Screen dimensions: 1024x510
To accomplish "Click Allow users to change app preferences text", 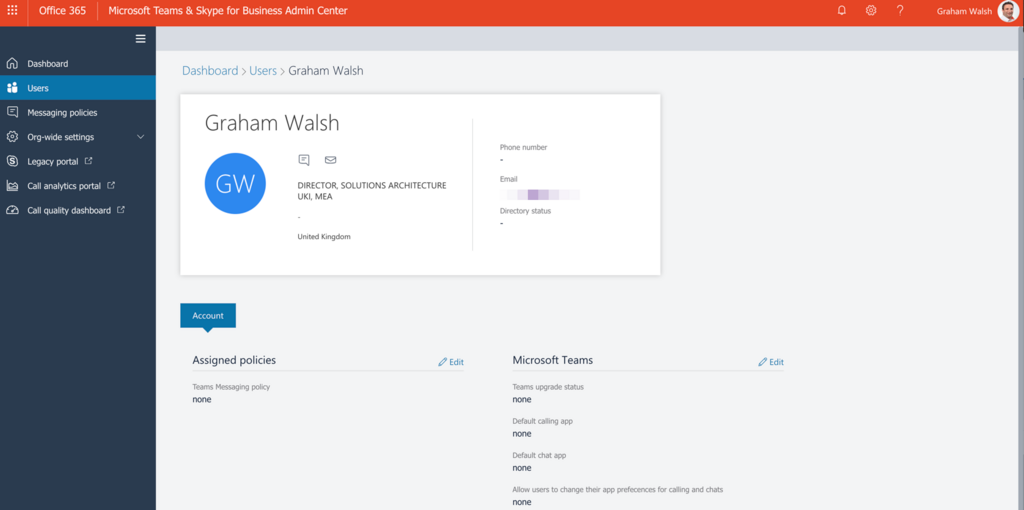I will pyautogui.click(x=618, y=489).
